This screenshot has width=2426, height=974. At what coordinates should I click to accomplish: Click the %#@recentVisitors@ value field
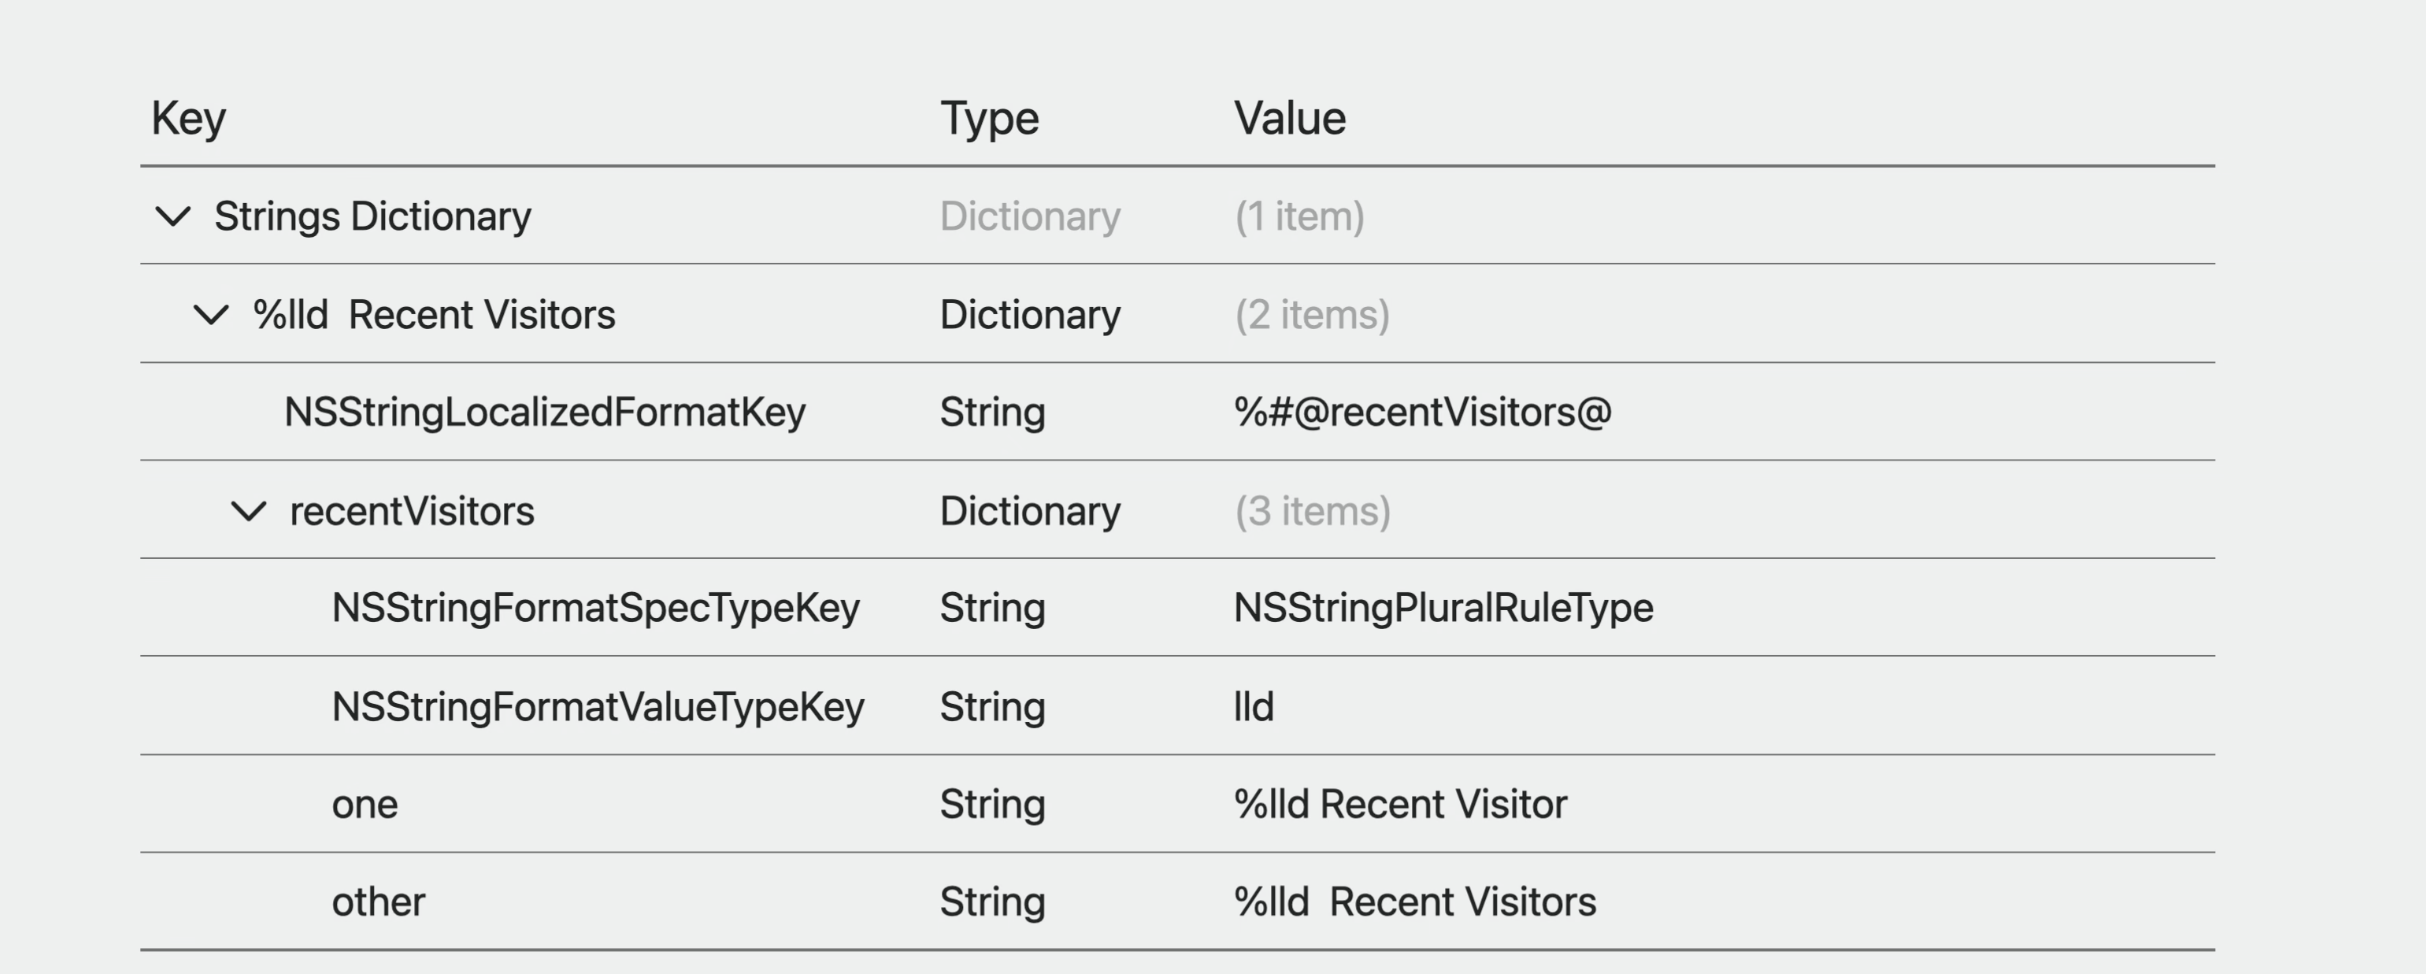click(1423, 412)
